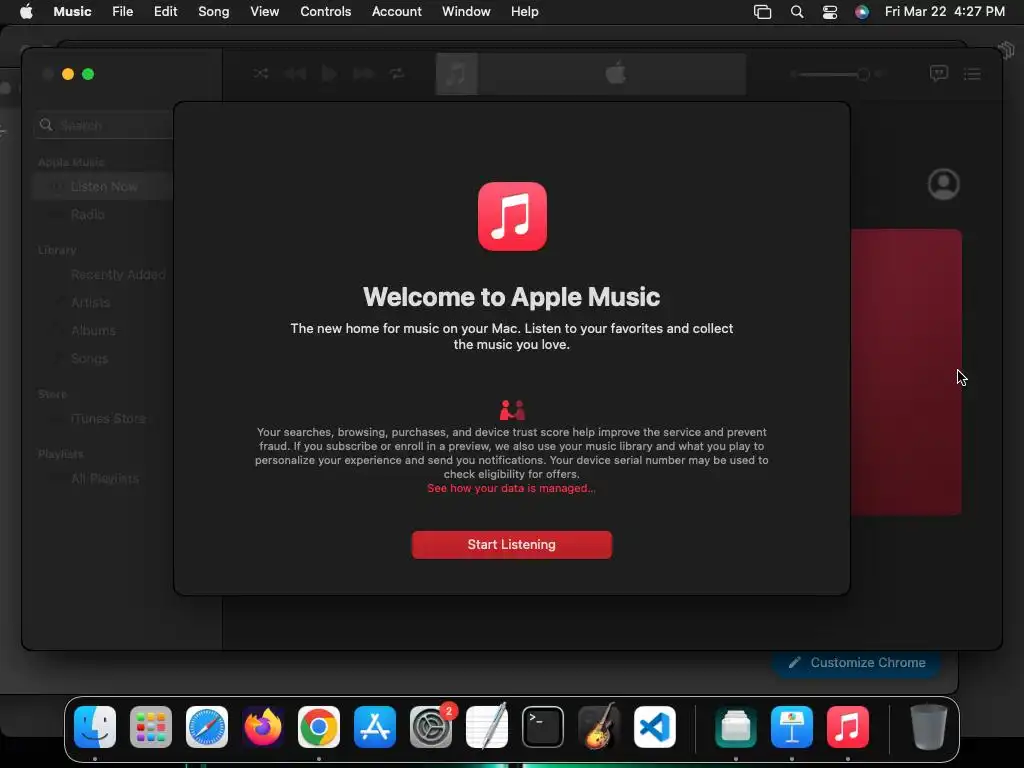Click the privacy handshake icon in the dialog
The image size is (1024, 768).
pos(512,410)
